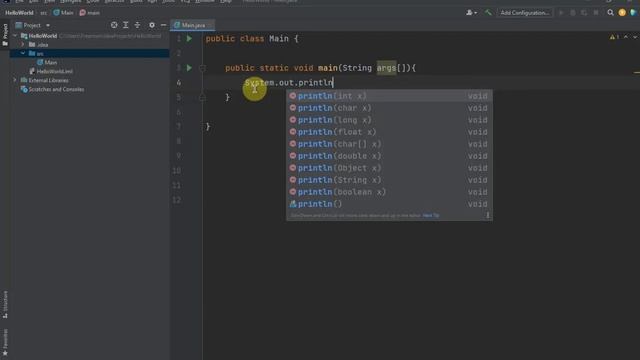
Task: Click the Main class breadcrumb
Action: pyautogui.click(x=63, y=13)
